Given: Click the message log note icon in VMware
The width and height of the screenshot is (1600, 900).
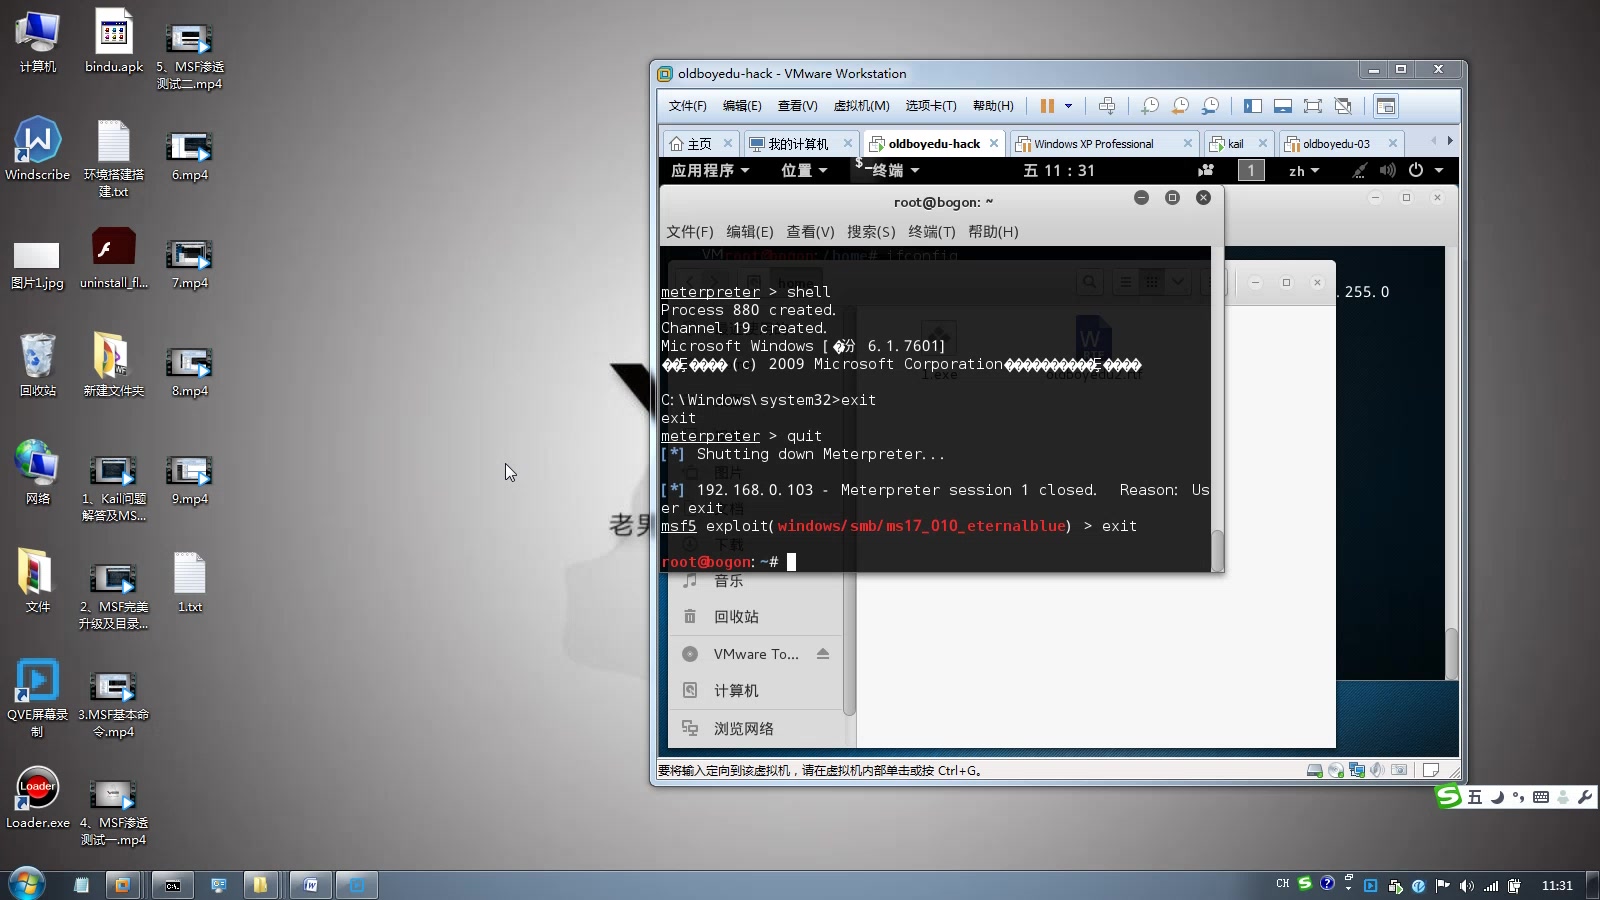Looking at the screenshot, I should coord(1431,770).
